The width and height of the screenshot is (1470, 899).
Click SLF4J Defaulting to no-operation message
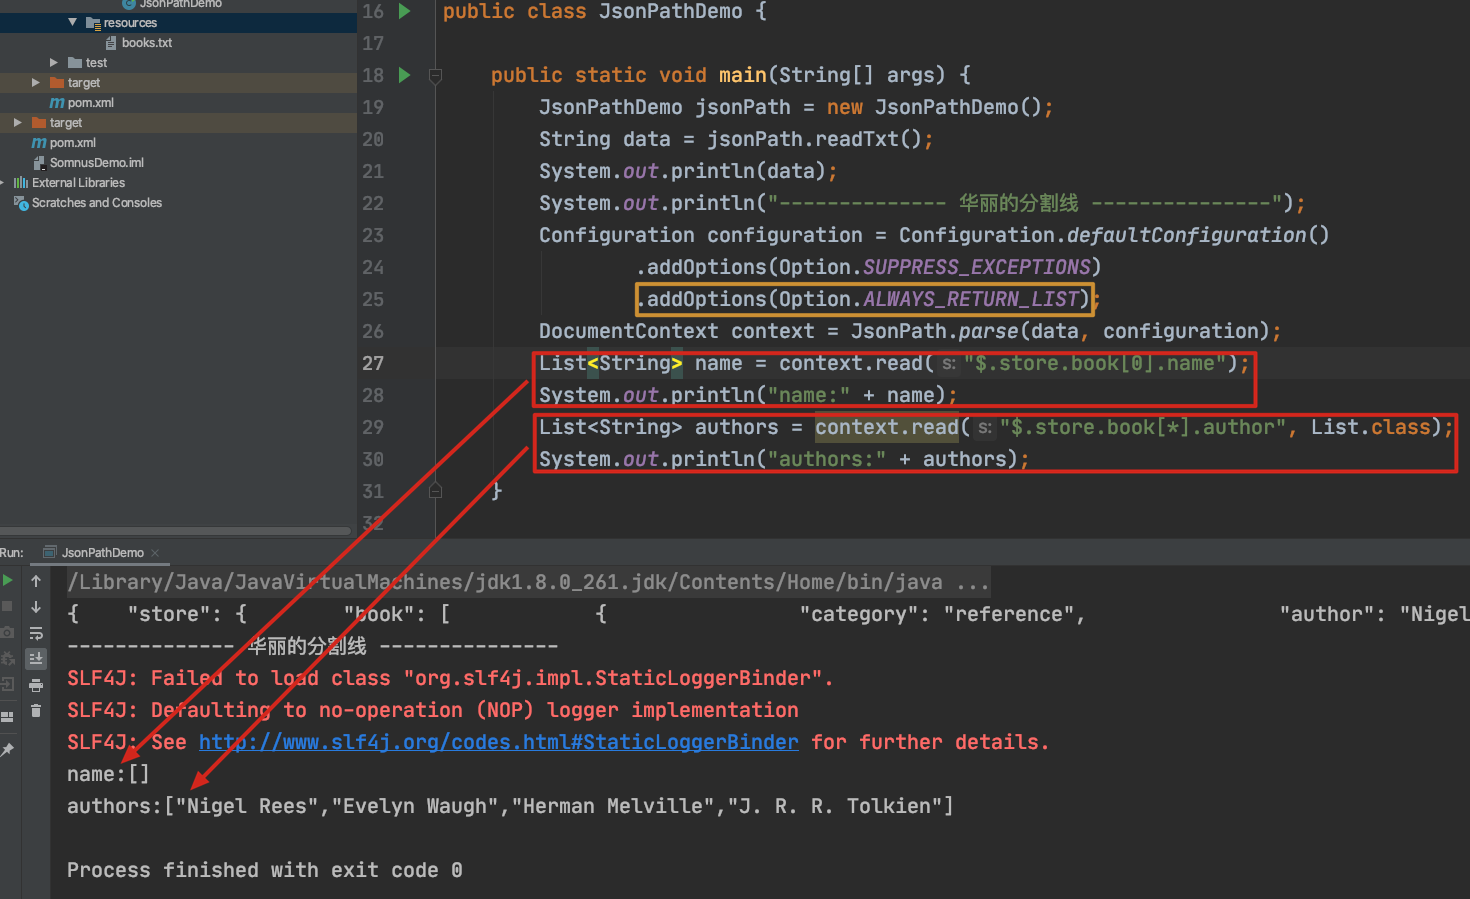point(433,710)
